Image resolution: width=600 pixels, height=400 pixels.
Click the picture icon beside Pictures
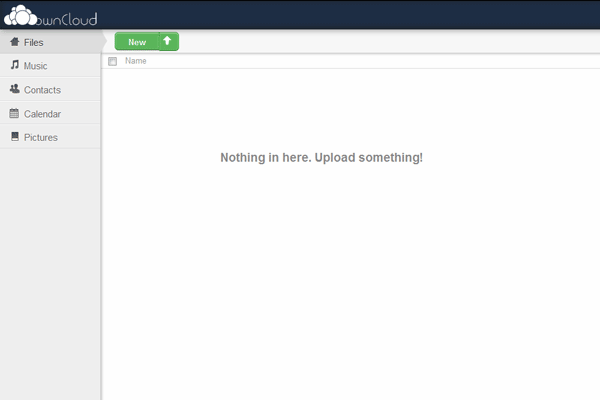click(x=14, y=137)
